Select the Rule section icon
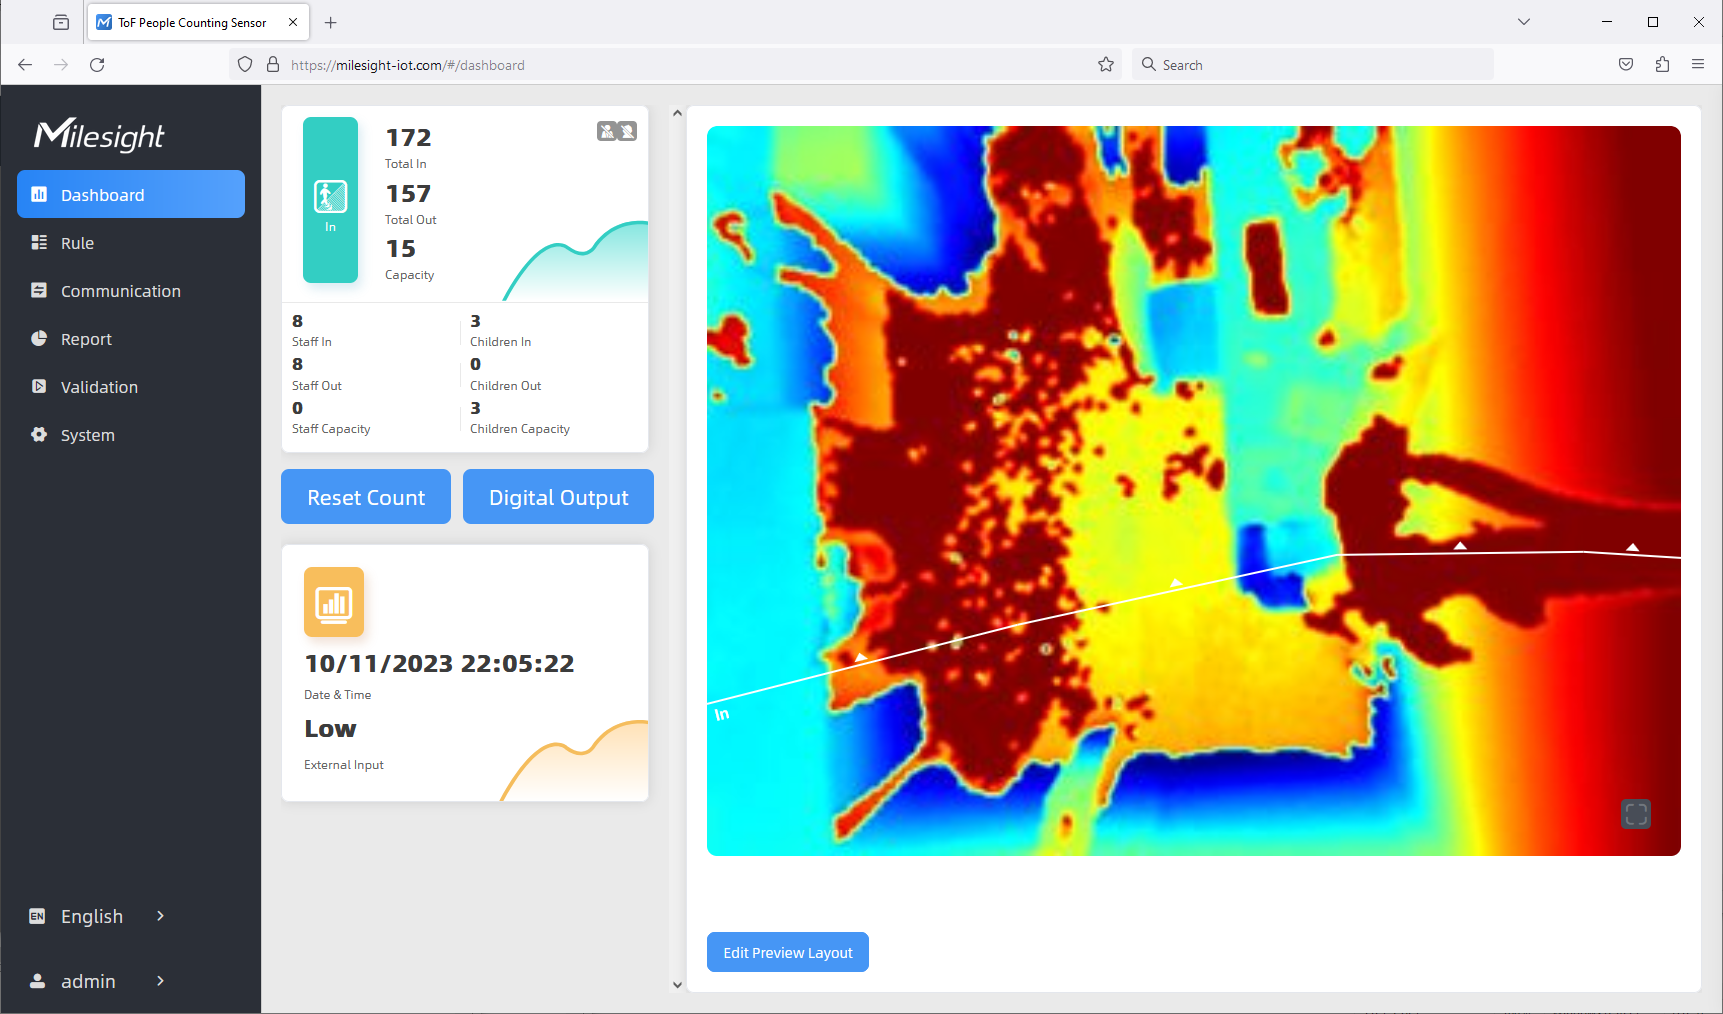 [38, 242]
